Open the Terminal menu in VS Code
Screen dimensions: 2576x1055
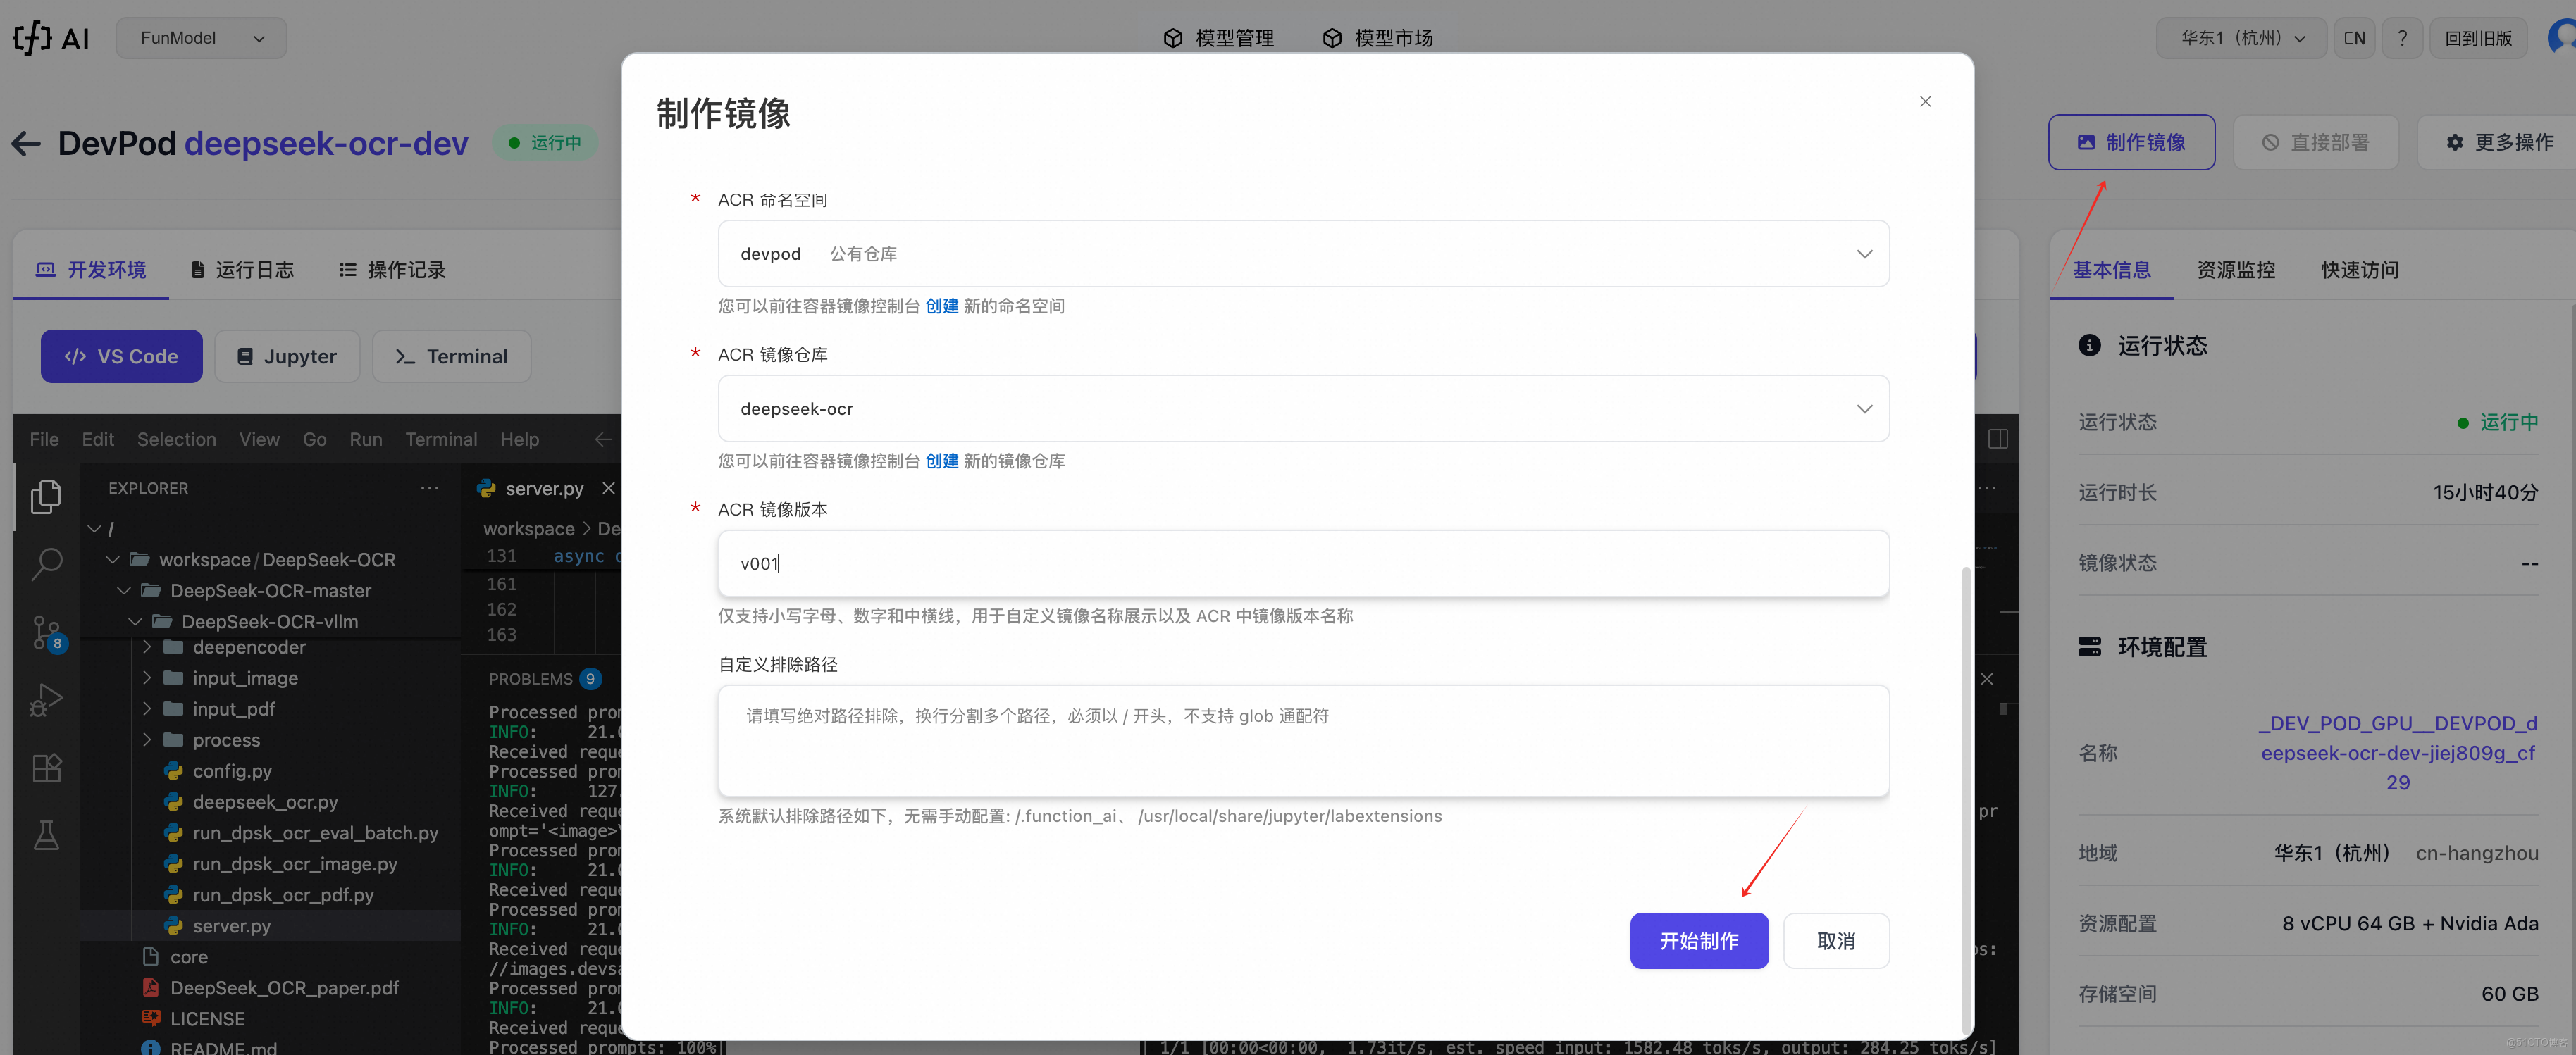pyautogui.click(x=440, y=439)
